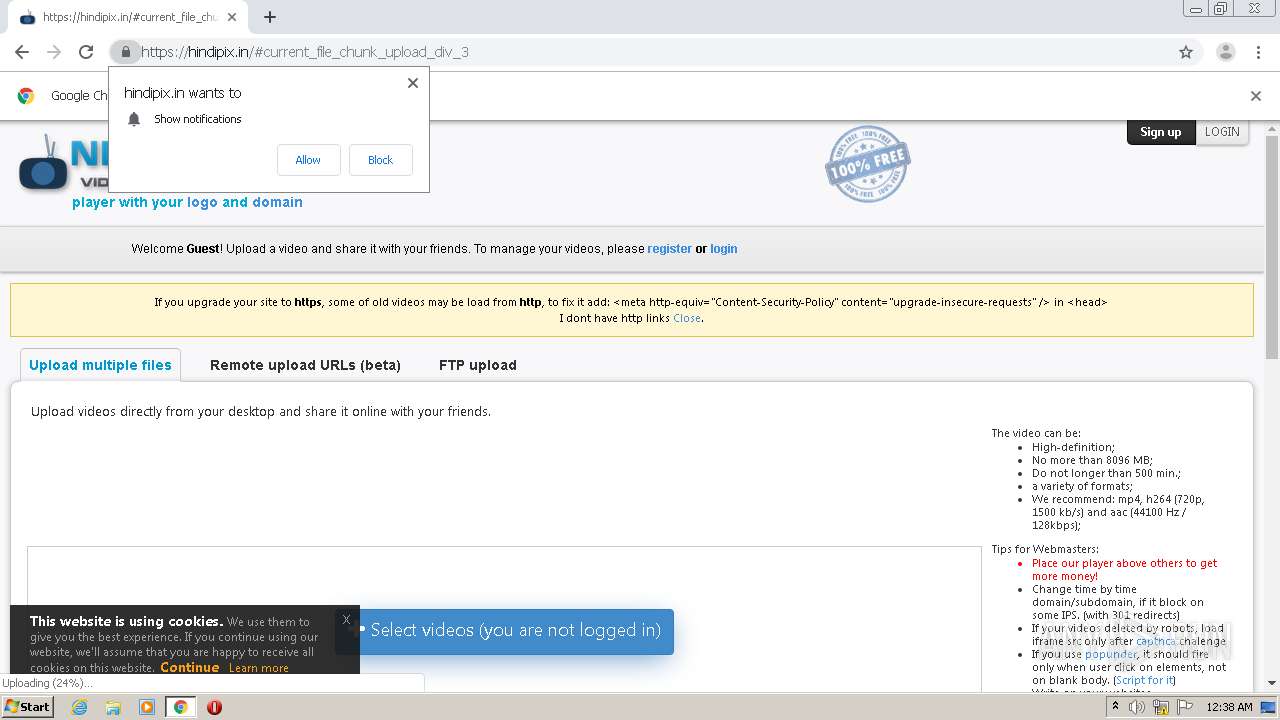Dismiss the Google Chrome info bar
Image resolution: width=1280 pixels, height=720 pixels.
pyautogui.click(x=1256, y=96)
